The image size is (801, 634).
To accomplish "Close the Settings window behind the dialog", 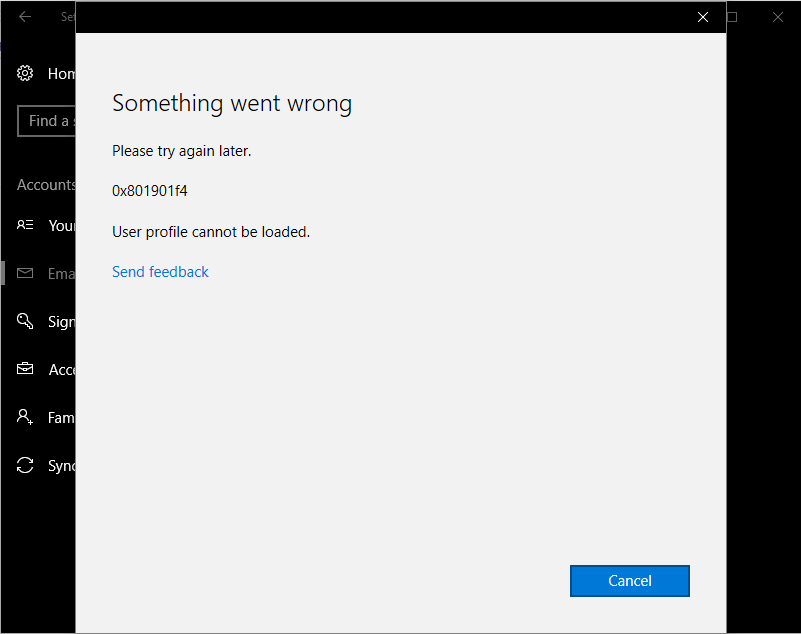I will (778, 17).
